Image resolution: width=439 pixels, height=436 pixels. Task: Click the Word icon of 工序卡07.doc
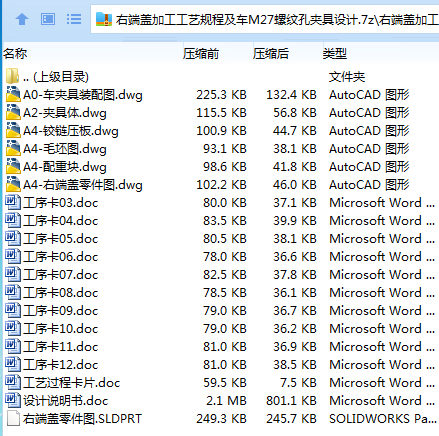coord(13,274)
